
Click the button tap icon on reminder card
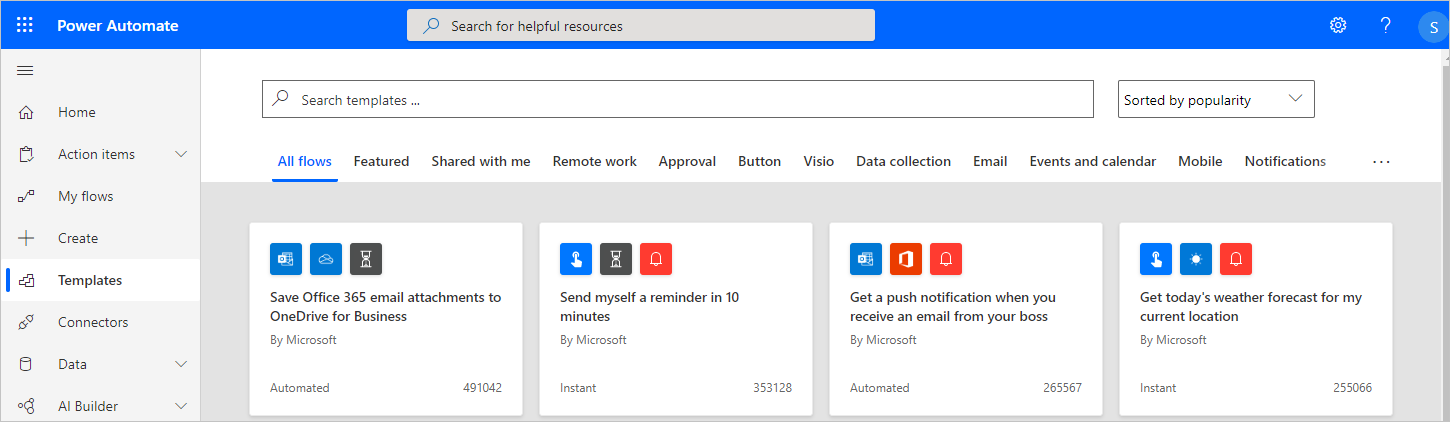pos(576,259)
